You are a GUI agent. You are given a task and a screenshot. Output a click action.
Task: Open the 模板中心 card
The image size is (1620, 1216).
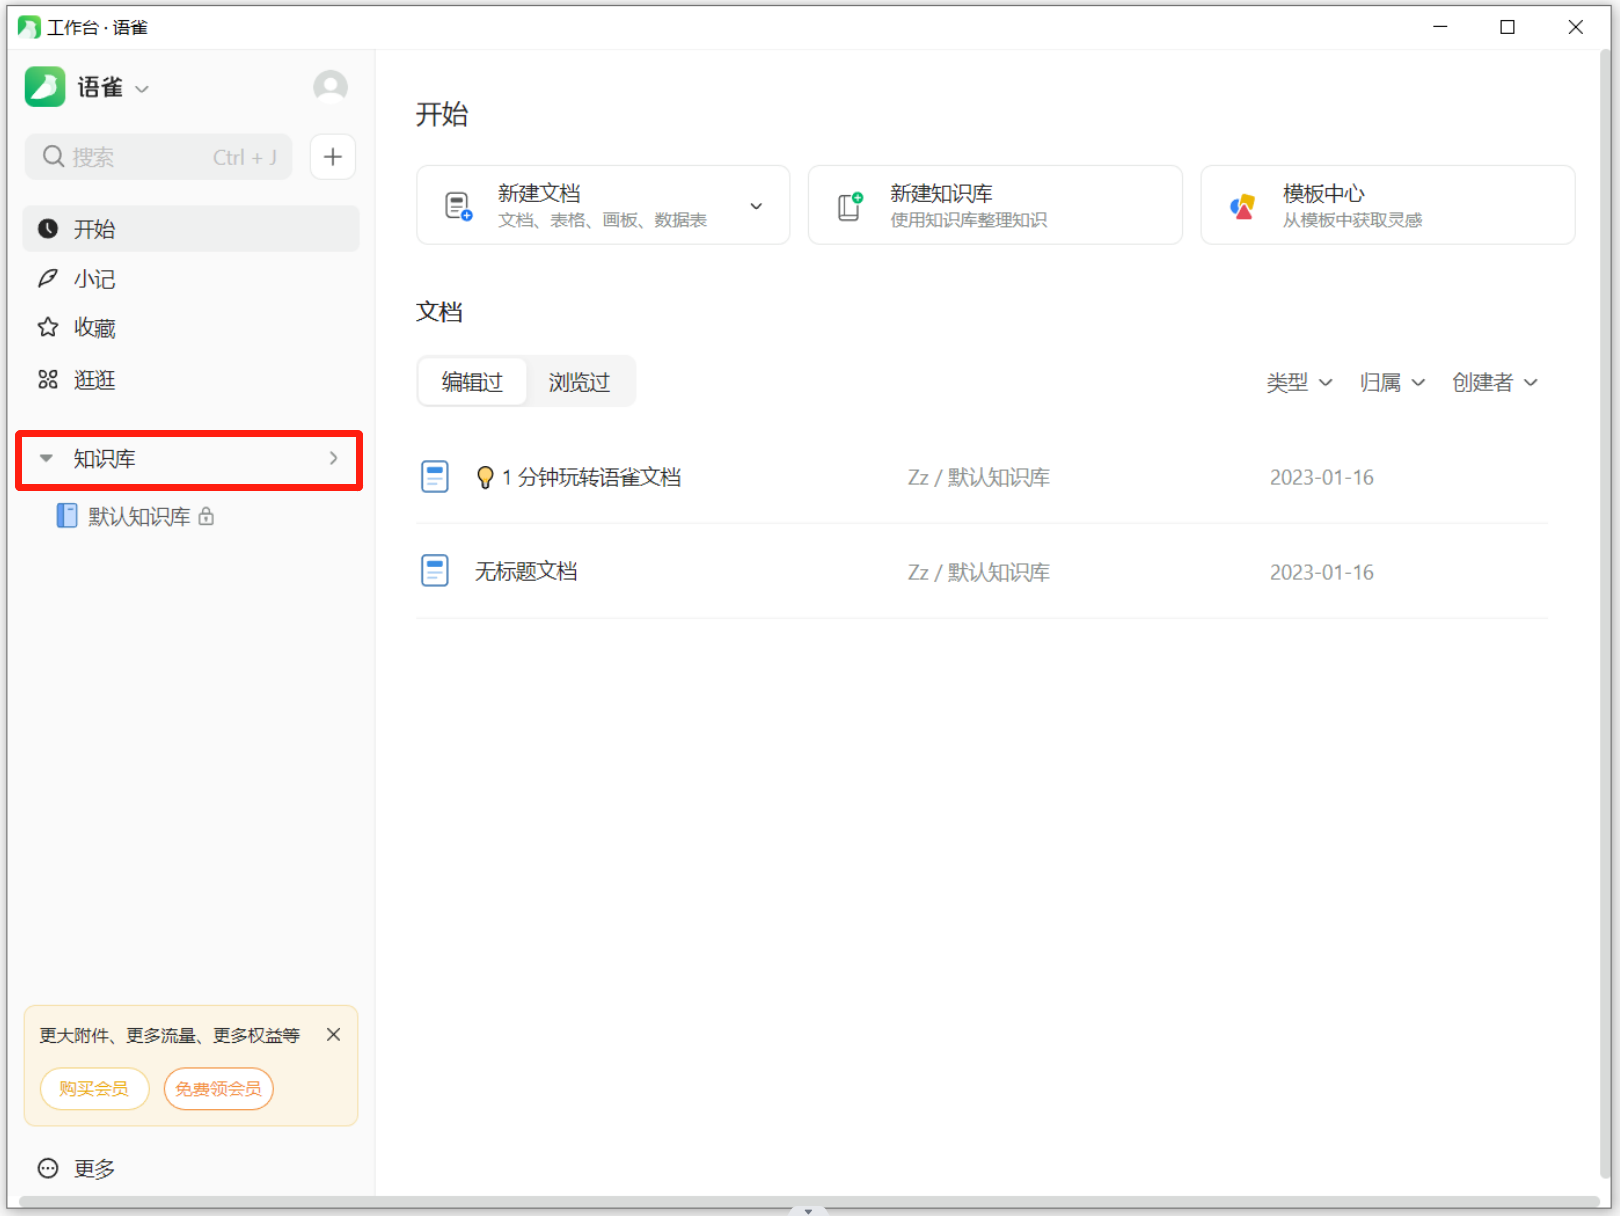click(x=1388, y=205)
